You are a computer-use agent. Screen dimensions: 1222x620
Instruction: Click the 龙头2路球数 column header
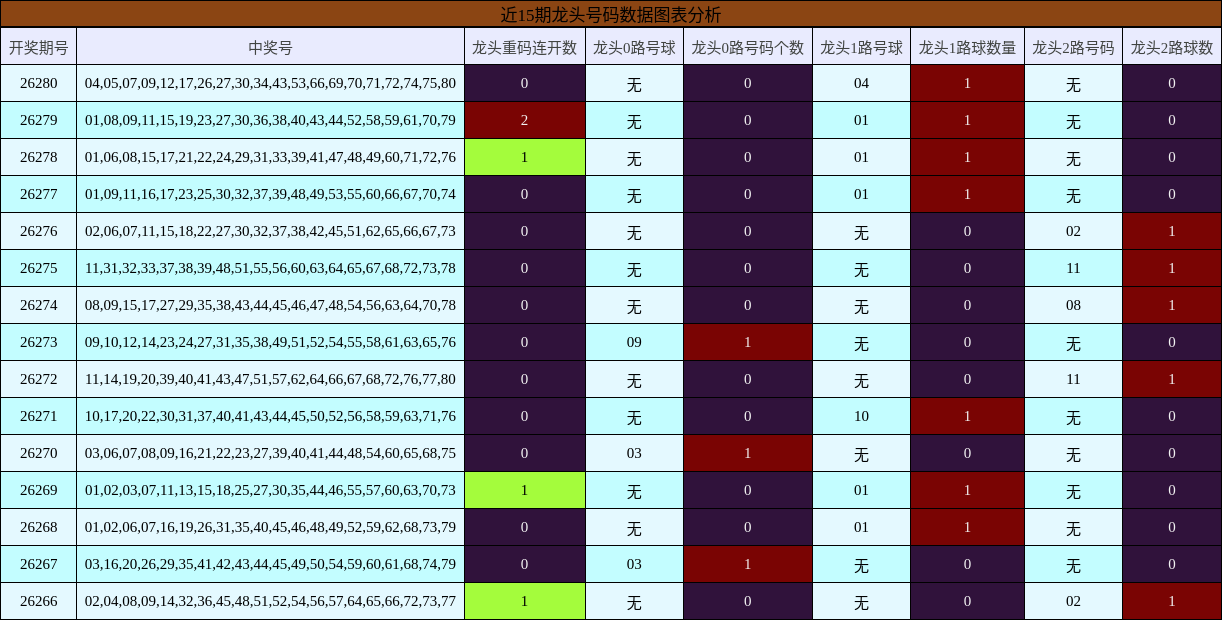[1172, 46]
